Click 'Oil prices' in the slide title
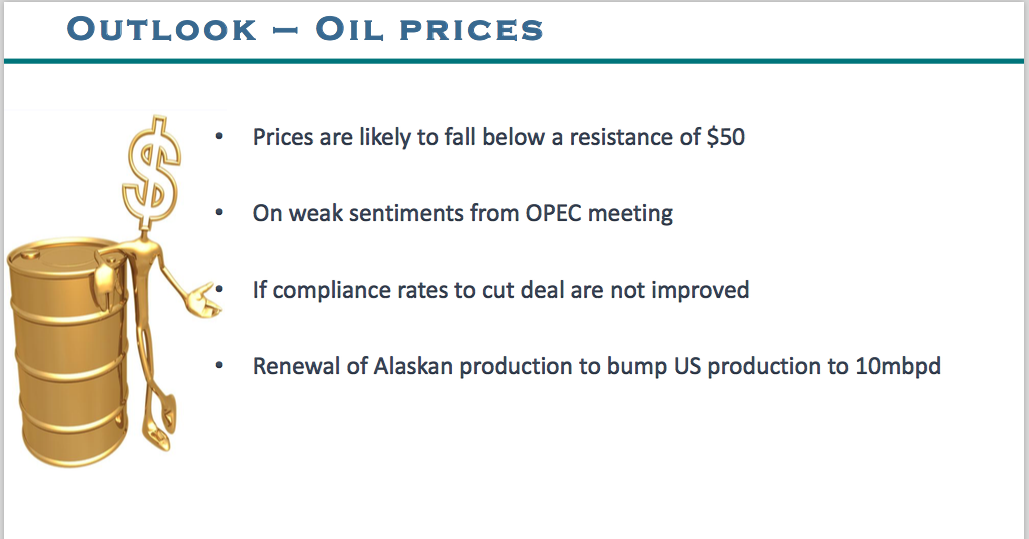This screenshot has width=1029, height=539. click(x=429, y=29)
